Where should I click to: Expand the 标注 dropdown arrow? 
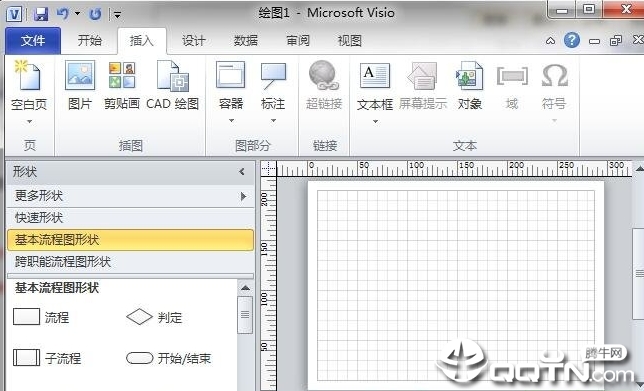[x=273, y=121]
